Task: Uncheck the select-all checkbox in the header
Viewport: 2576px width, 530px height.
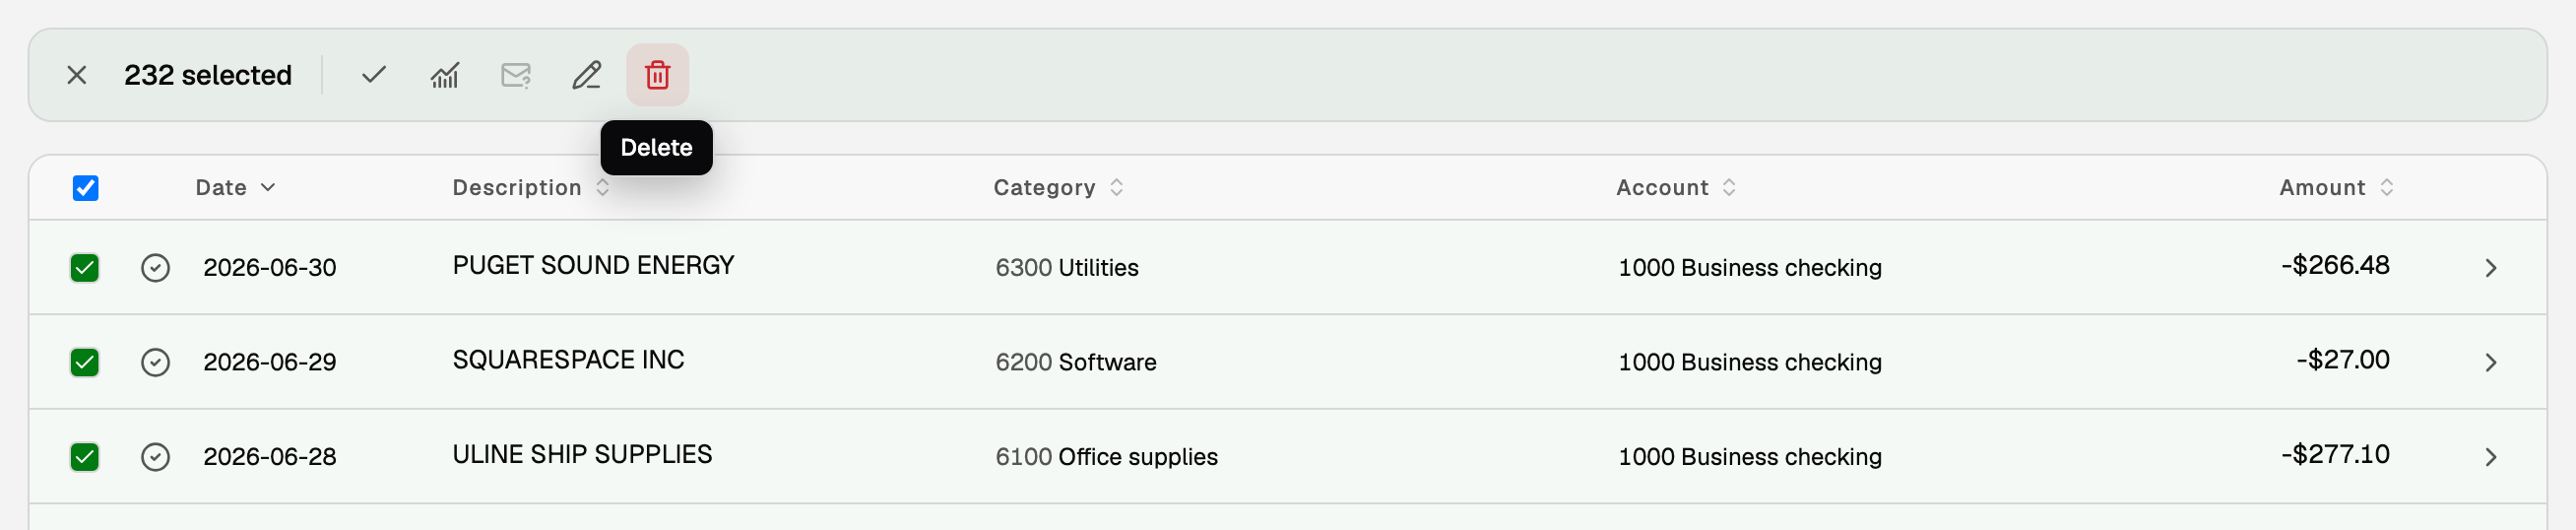Action: (x=86, y=188)
